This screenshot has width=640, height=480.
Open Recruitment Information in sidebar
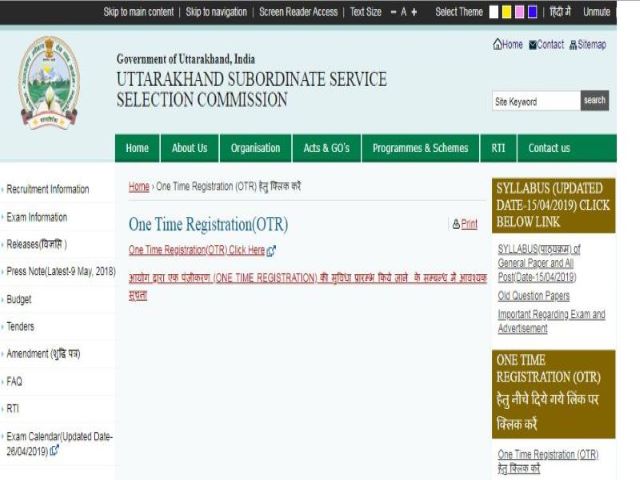click(48, 189)
